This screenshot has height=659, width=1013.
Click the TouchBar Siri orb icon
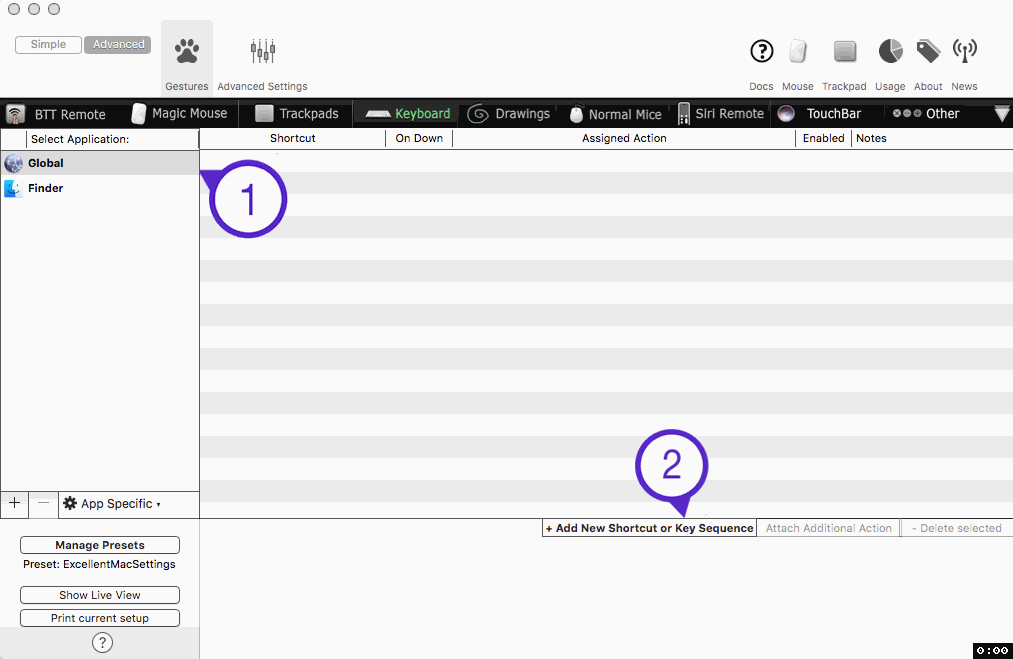(x=786, y=114)
